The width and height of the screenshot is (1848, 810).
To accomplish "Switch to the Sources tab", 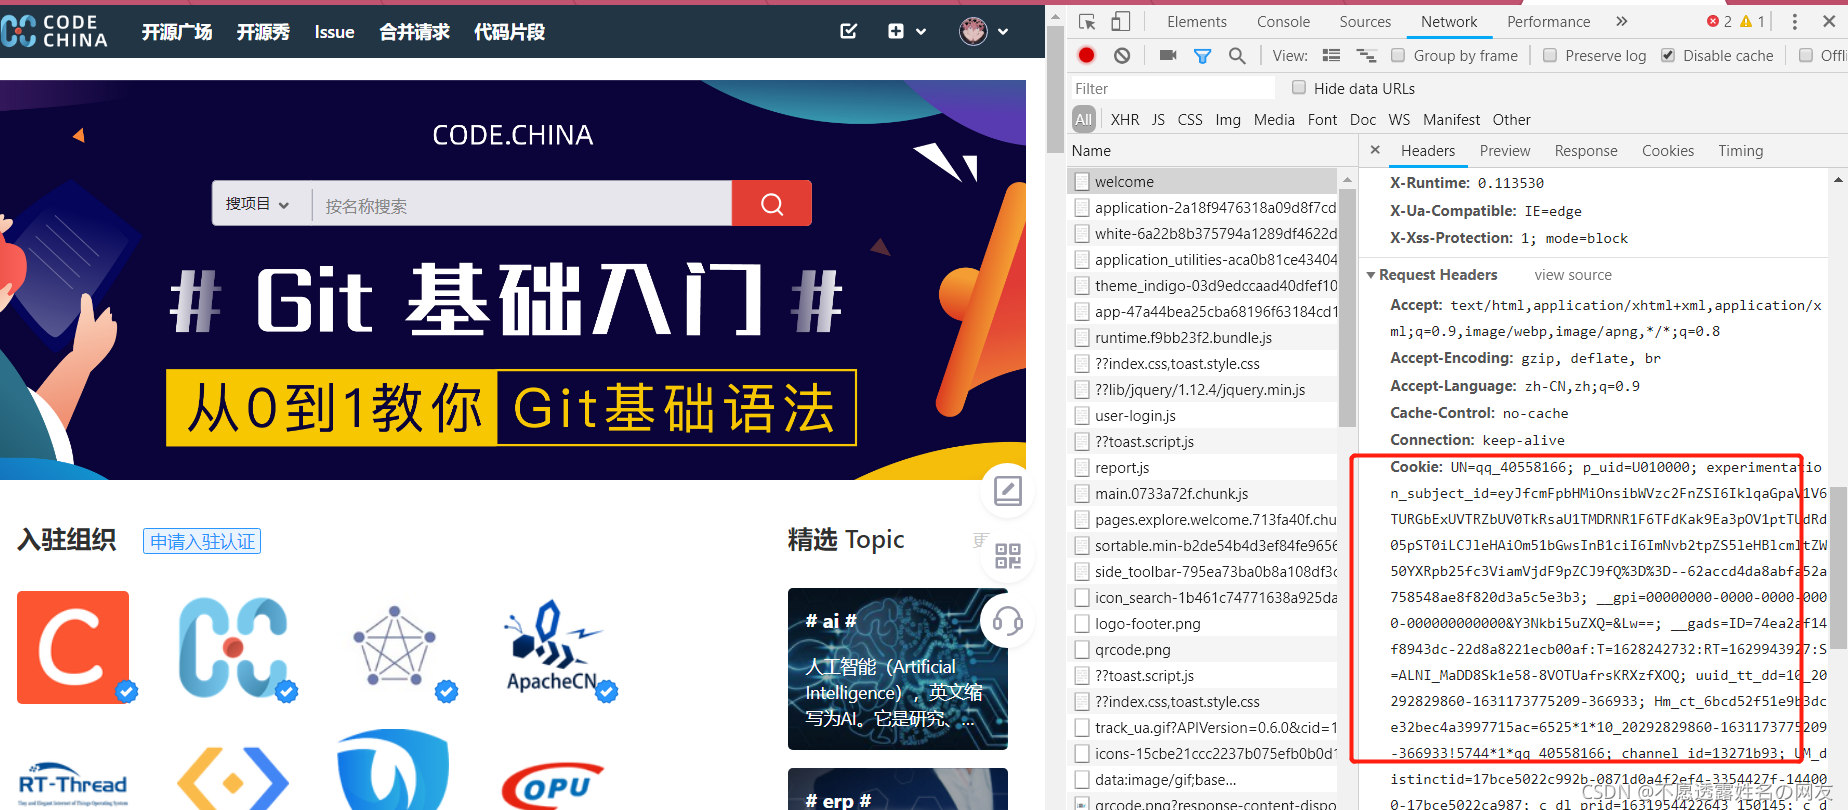I will point(1365,22).
